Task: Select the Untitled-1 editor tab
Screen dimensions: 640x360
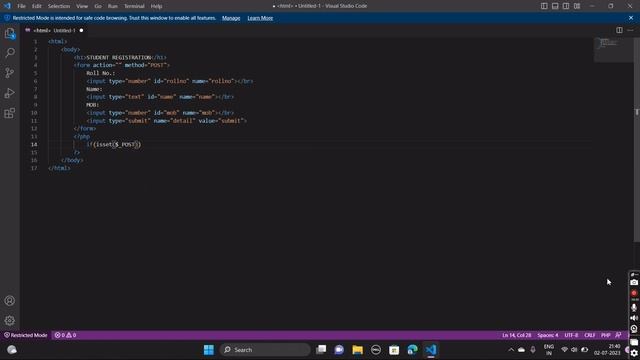Action: click(x=54, y=30)
